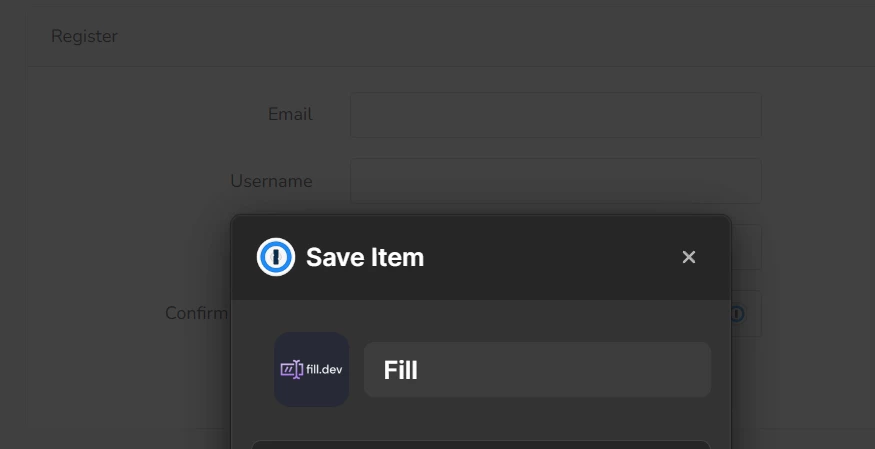Click the 1Password icon inside the Confirm field
875x449 pixels.
[x=738, y=313]
